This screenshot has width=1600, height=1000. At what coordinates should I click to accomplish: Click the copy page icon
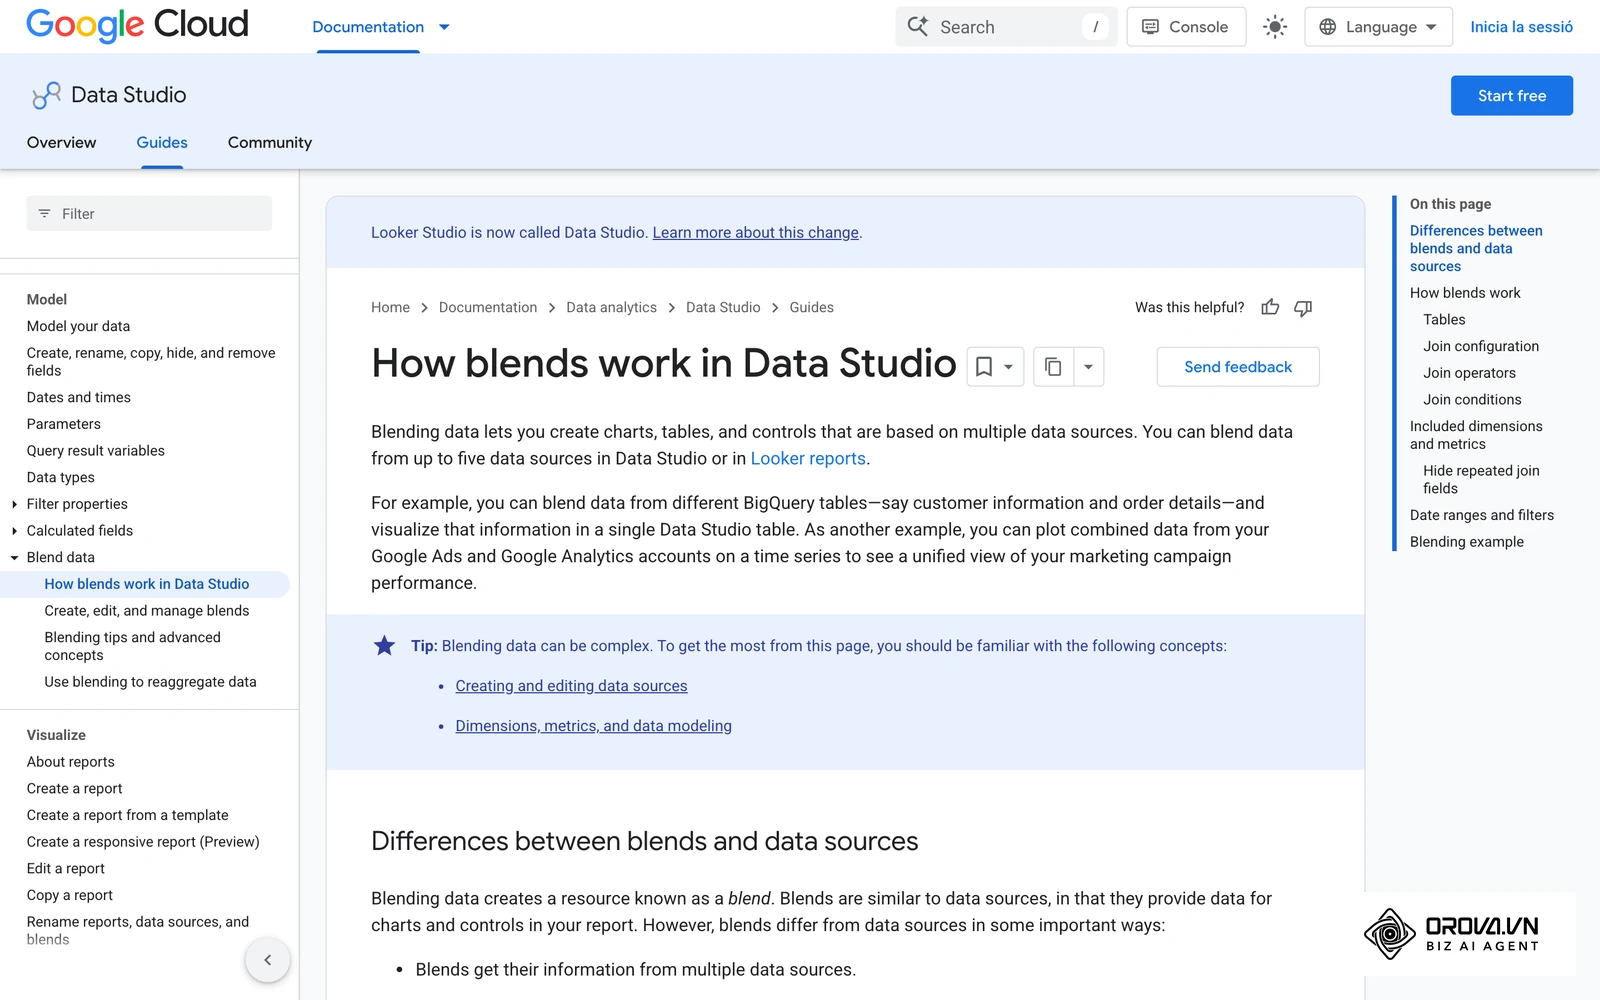click(1053, 367)
